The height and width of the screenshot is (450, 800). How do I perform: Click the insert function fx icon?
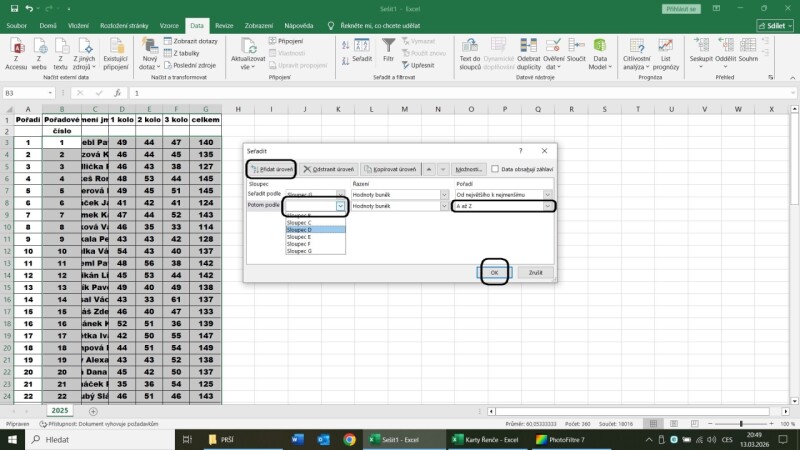117,93
